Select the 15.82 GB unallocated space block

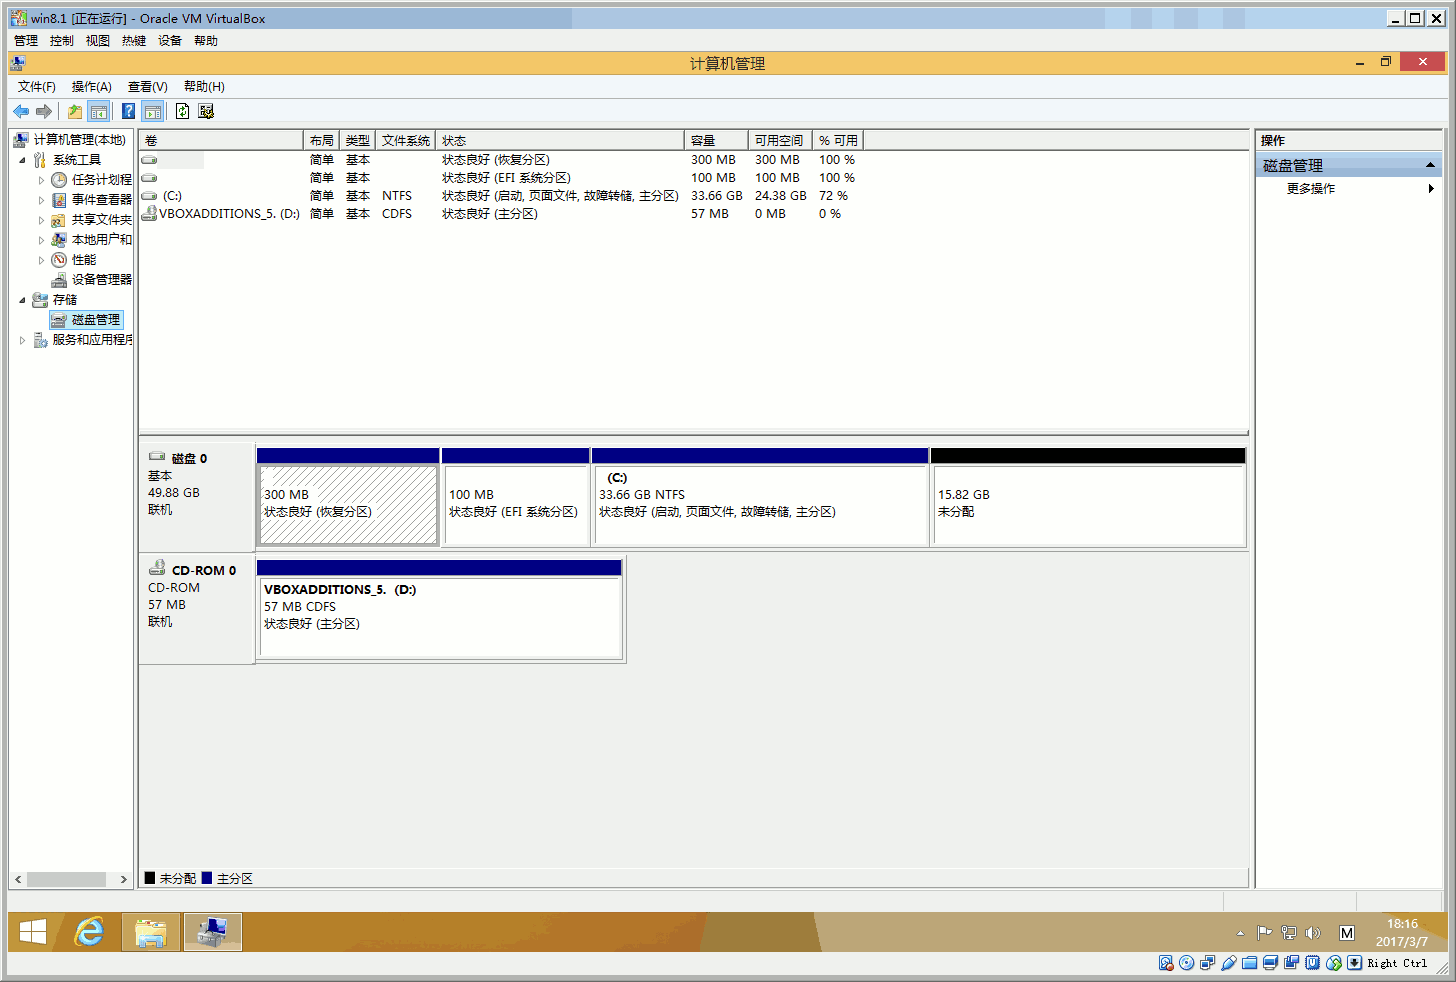(x=1088, y=497)
